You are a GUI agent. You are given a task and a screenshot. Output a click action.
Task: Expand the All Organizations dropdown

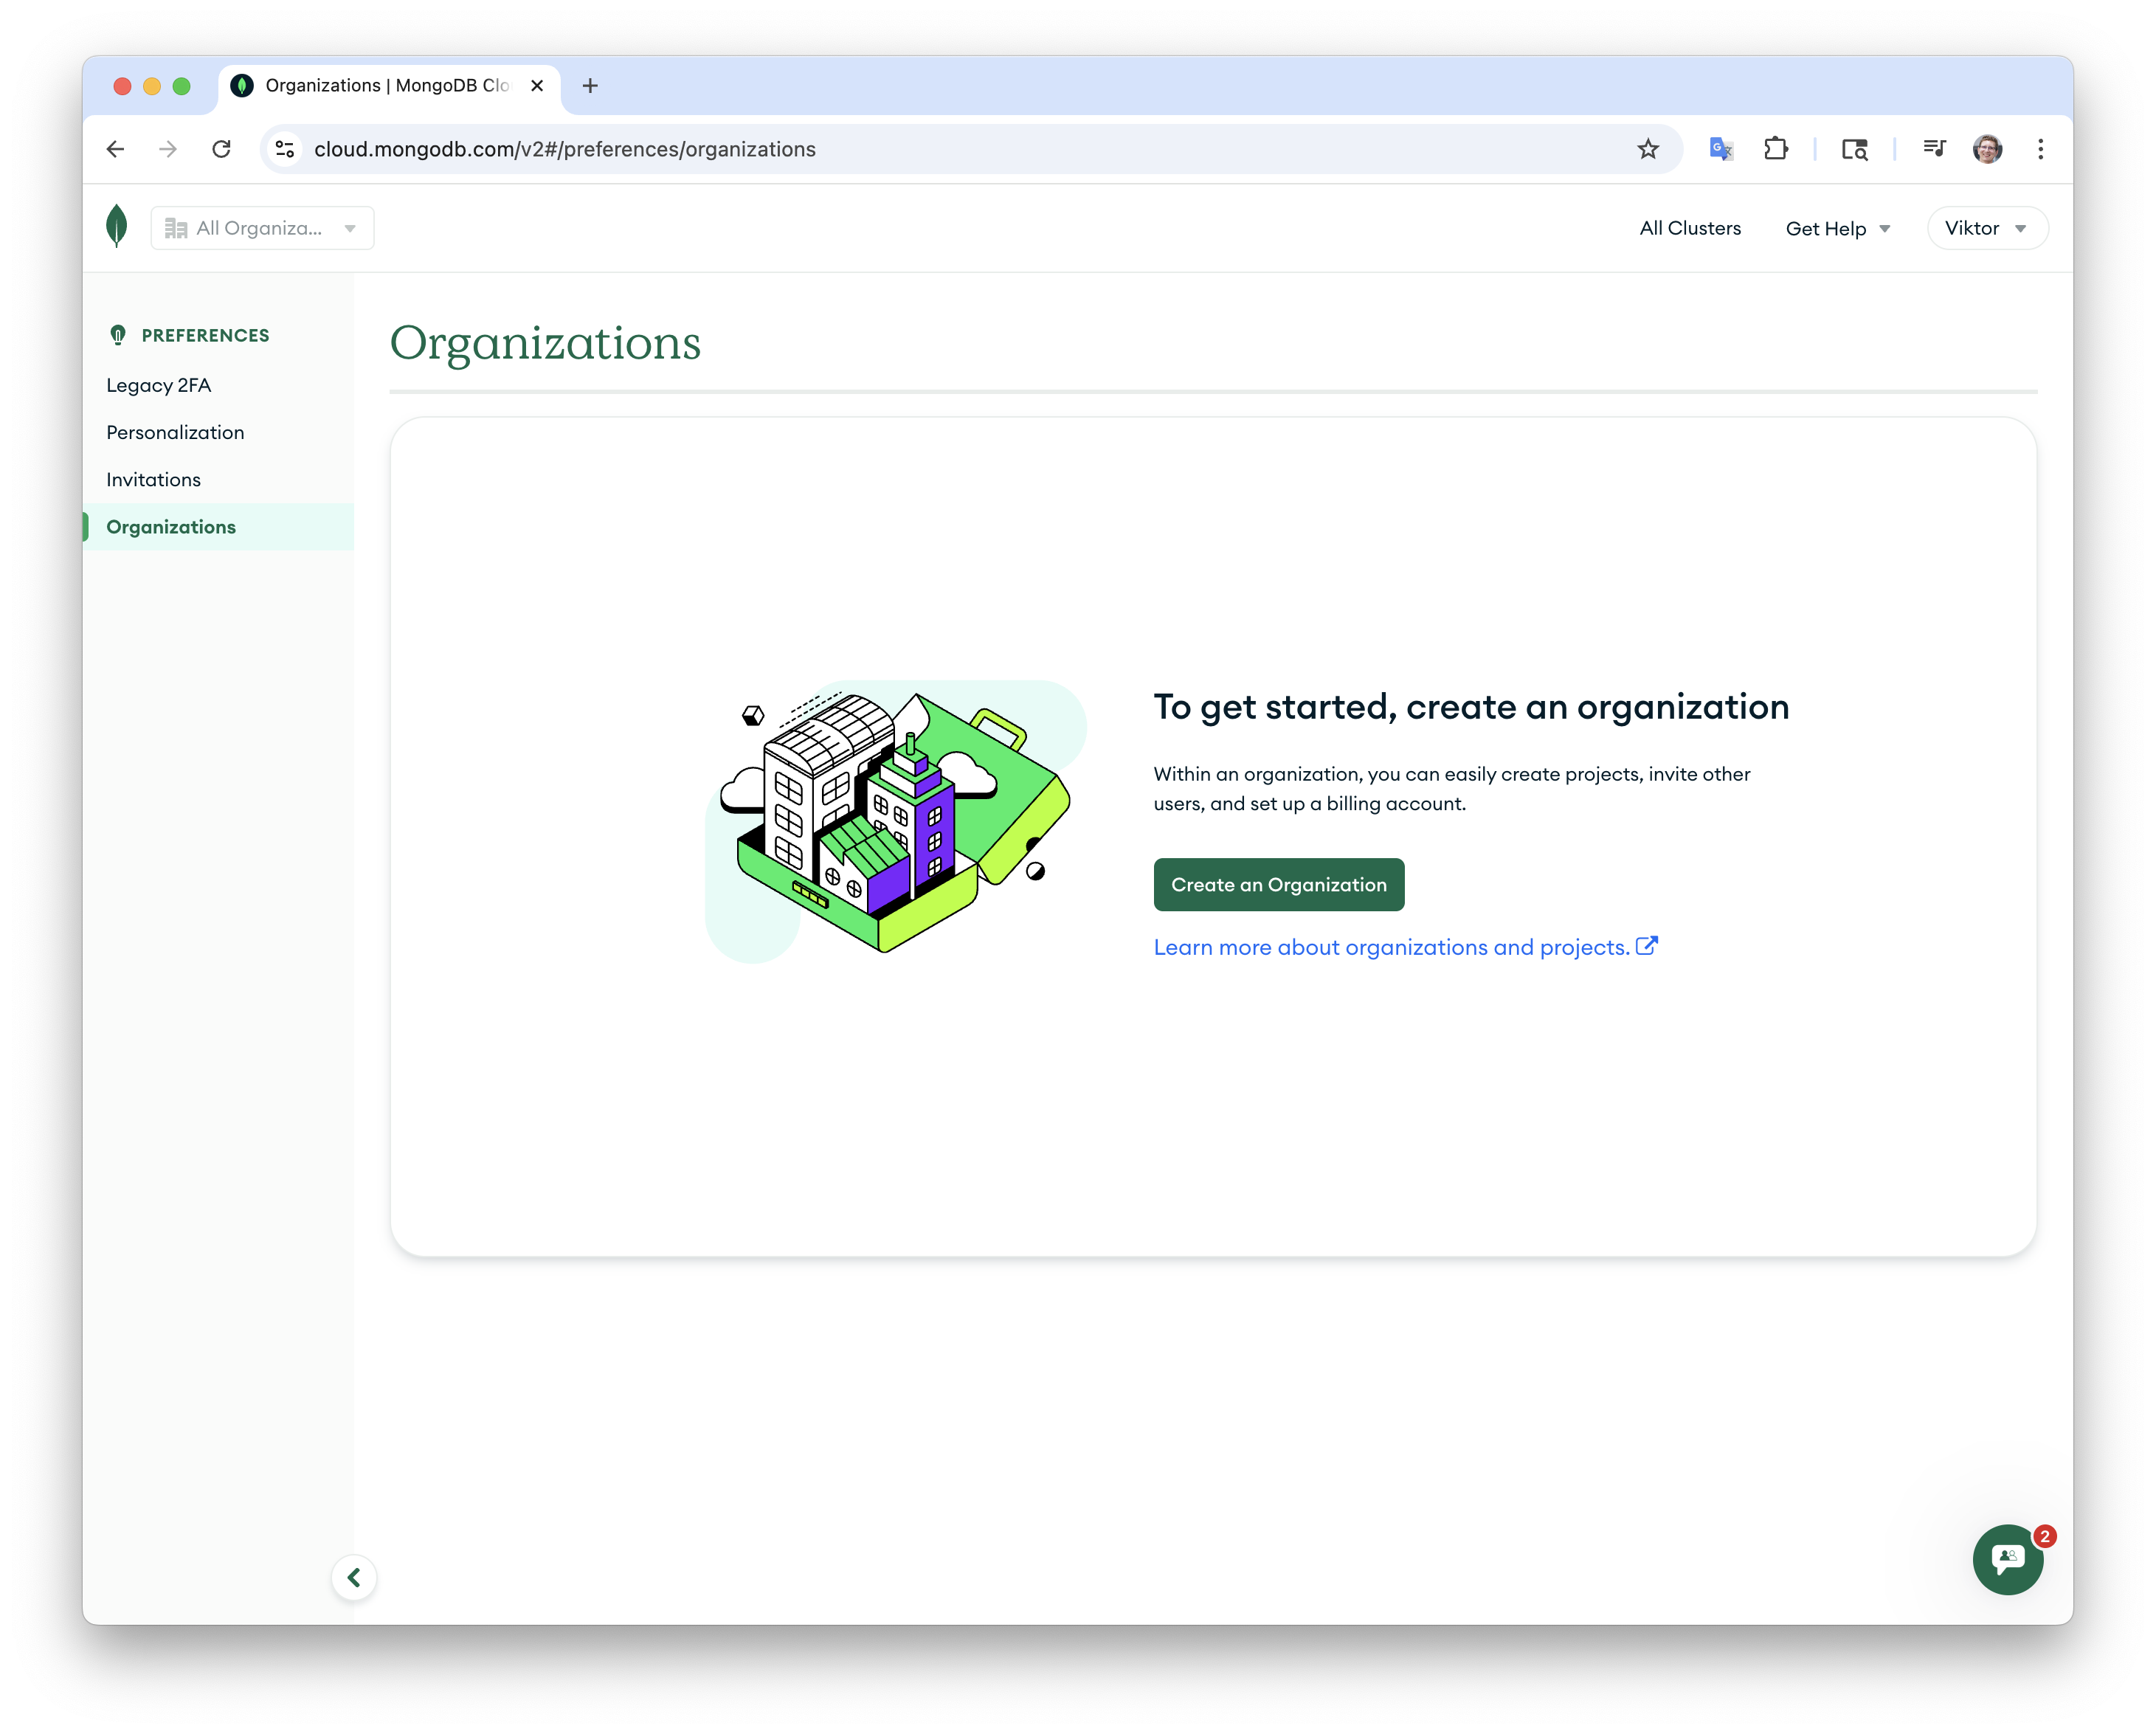pyautogui.click(x=262, y=228)
